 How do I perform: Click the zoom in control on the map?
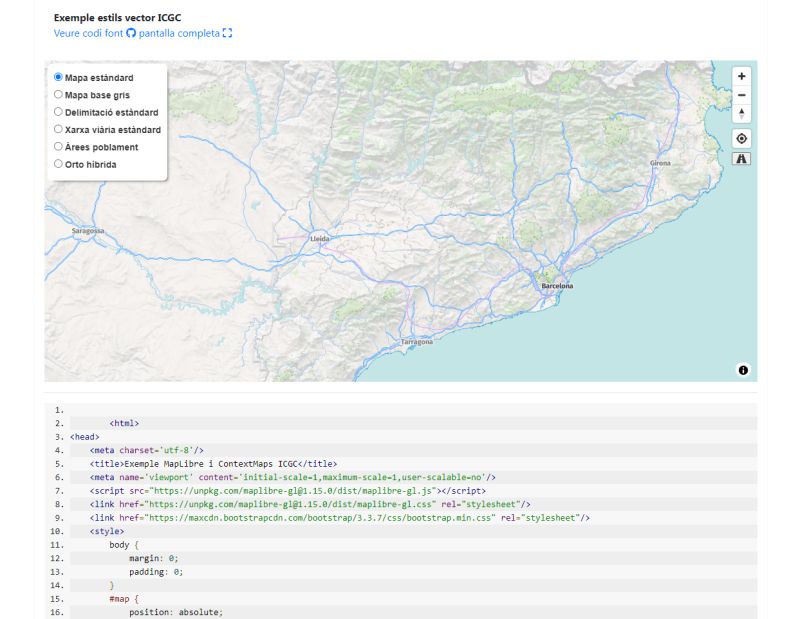click(740, 75)
